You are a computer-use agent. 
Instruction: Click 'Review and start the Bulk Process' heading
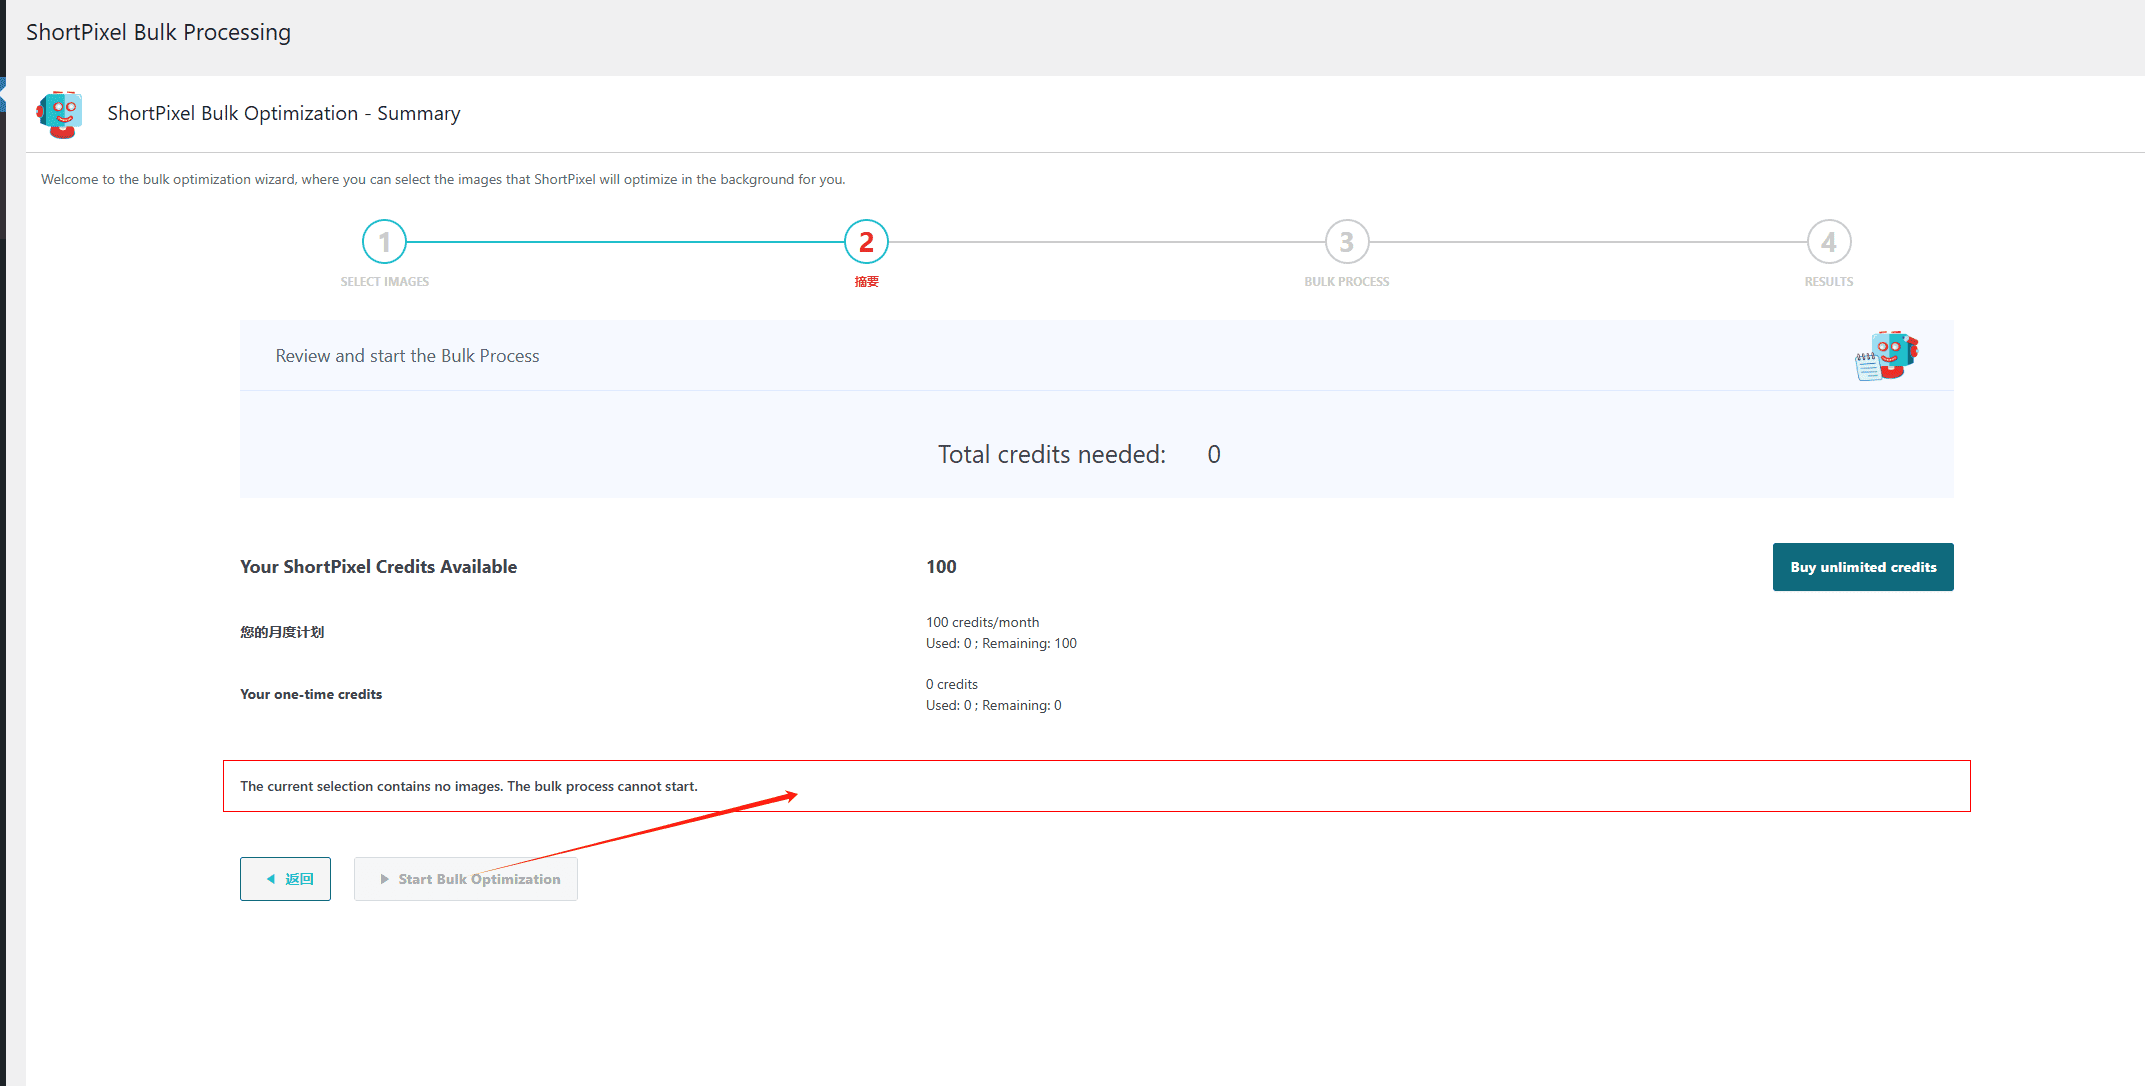click(407, 356)
